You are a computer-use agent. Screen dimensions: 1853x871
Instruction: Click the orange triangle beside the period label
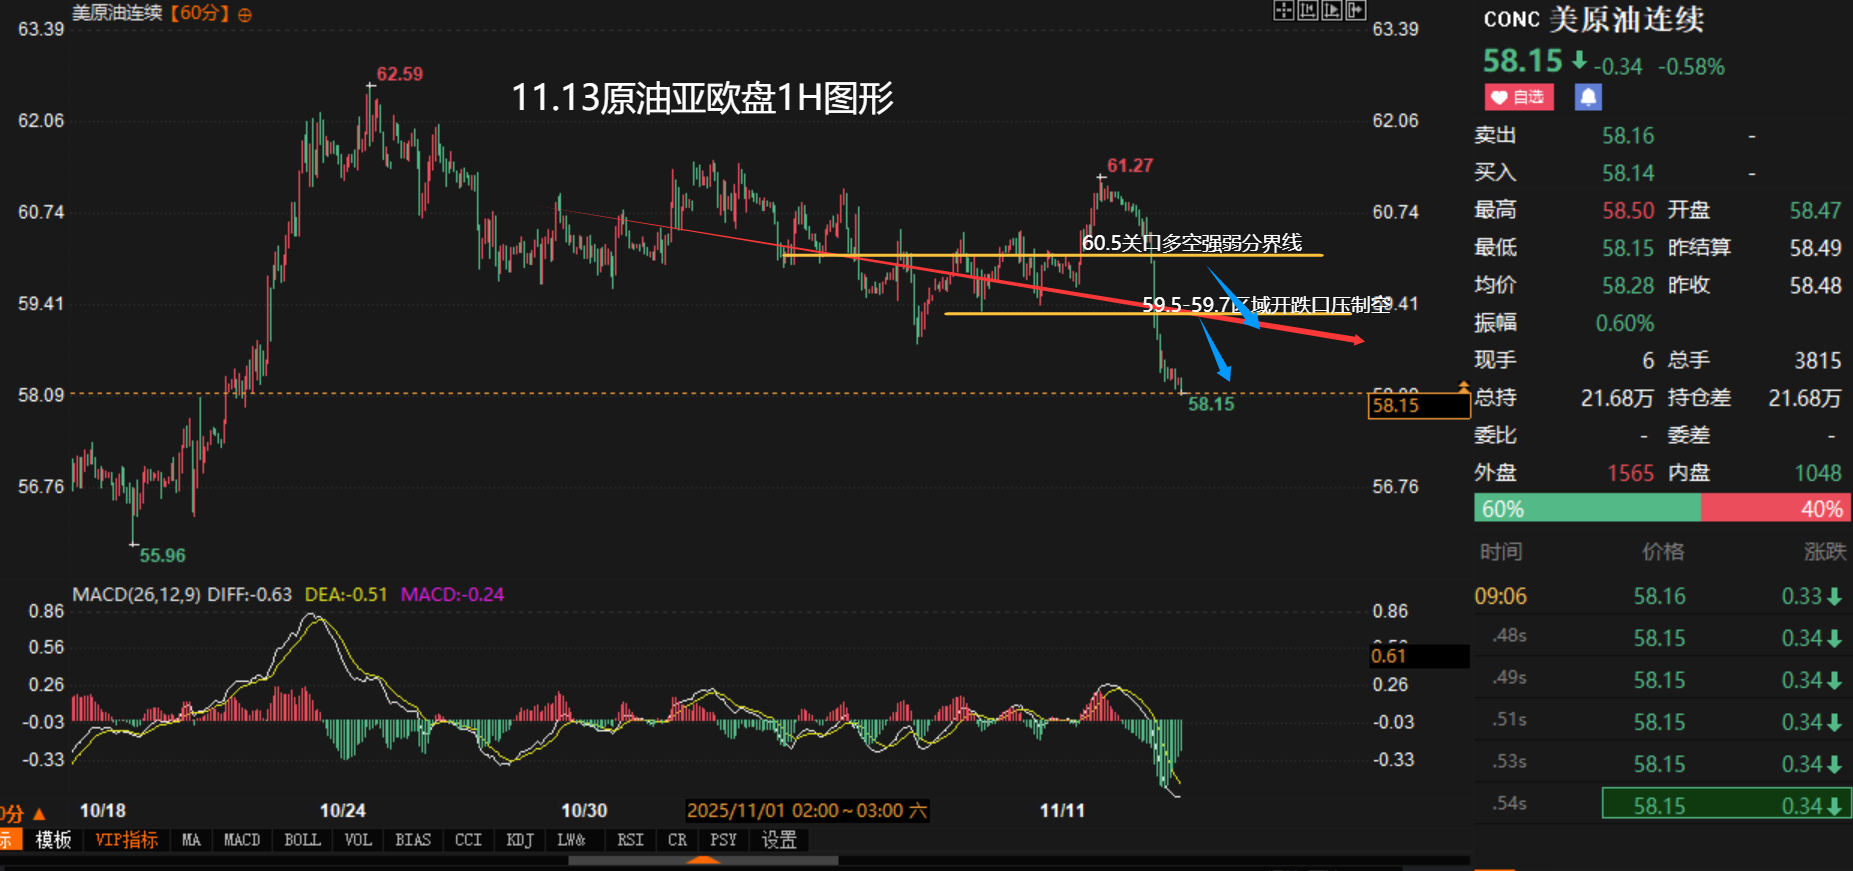pyautogui.click(x=40, y=814)
